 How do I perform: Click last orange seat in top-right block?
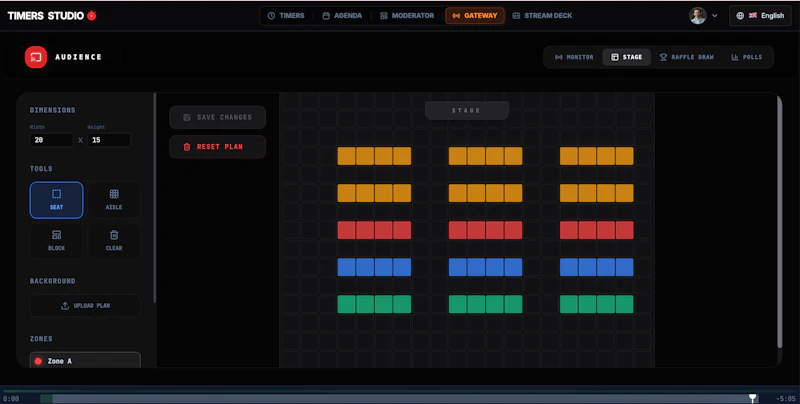624,156
